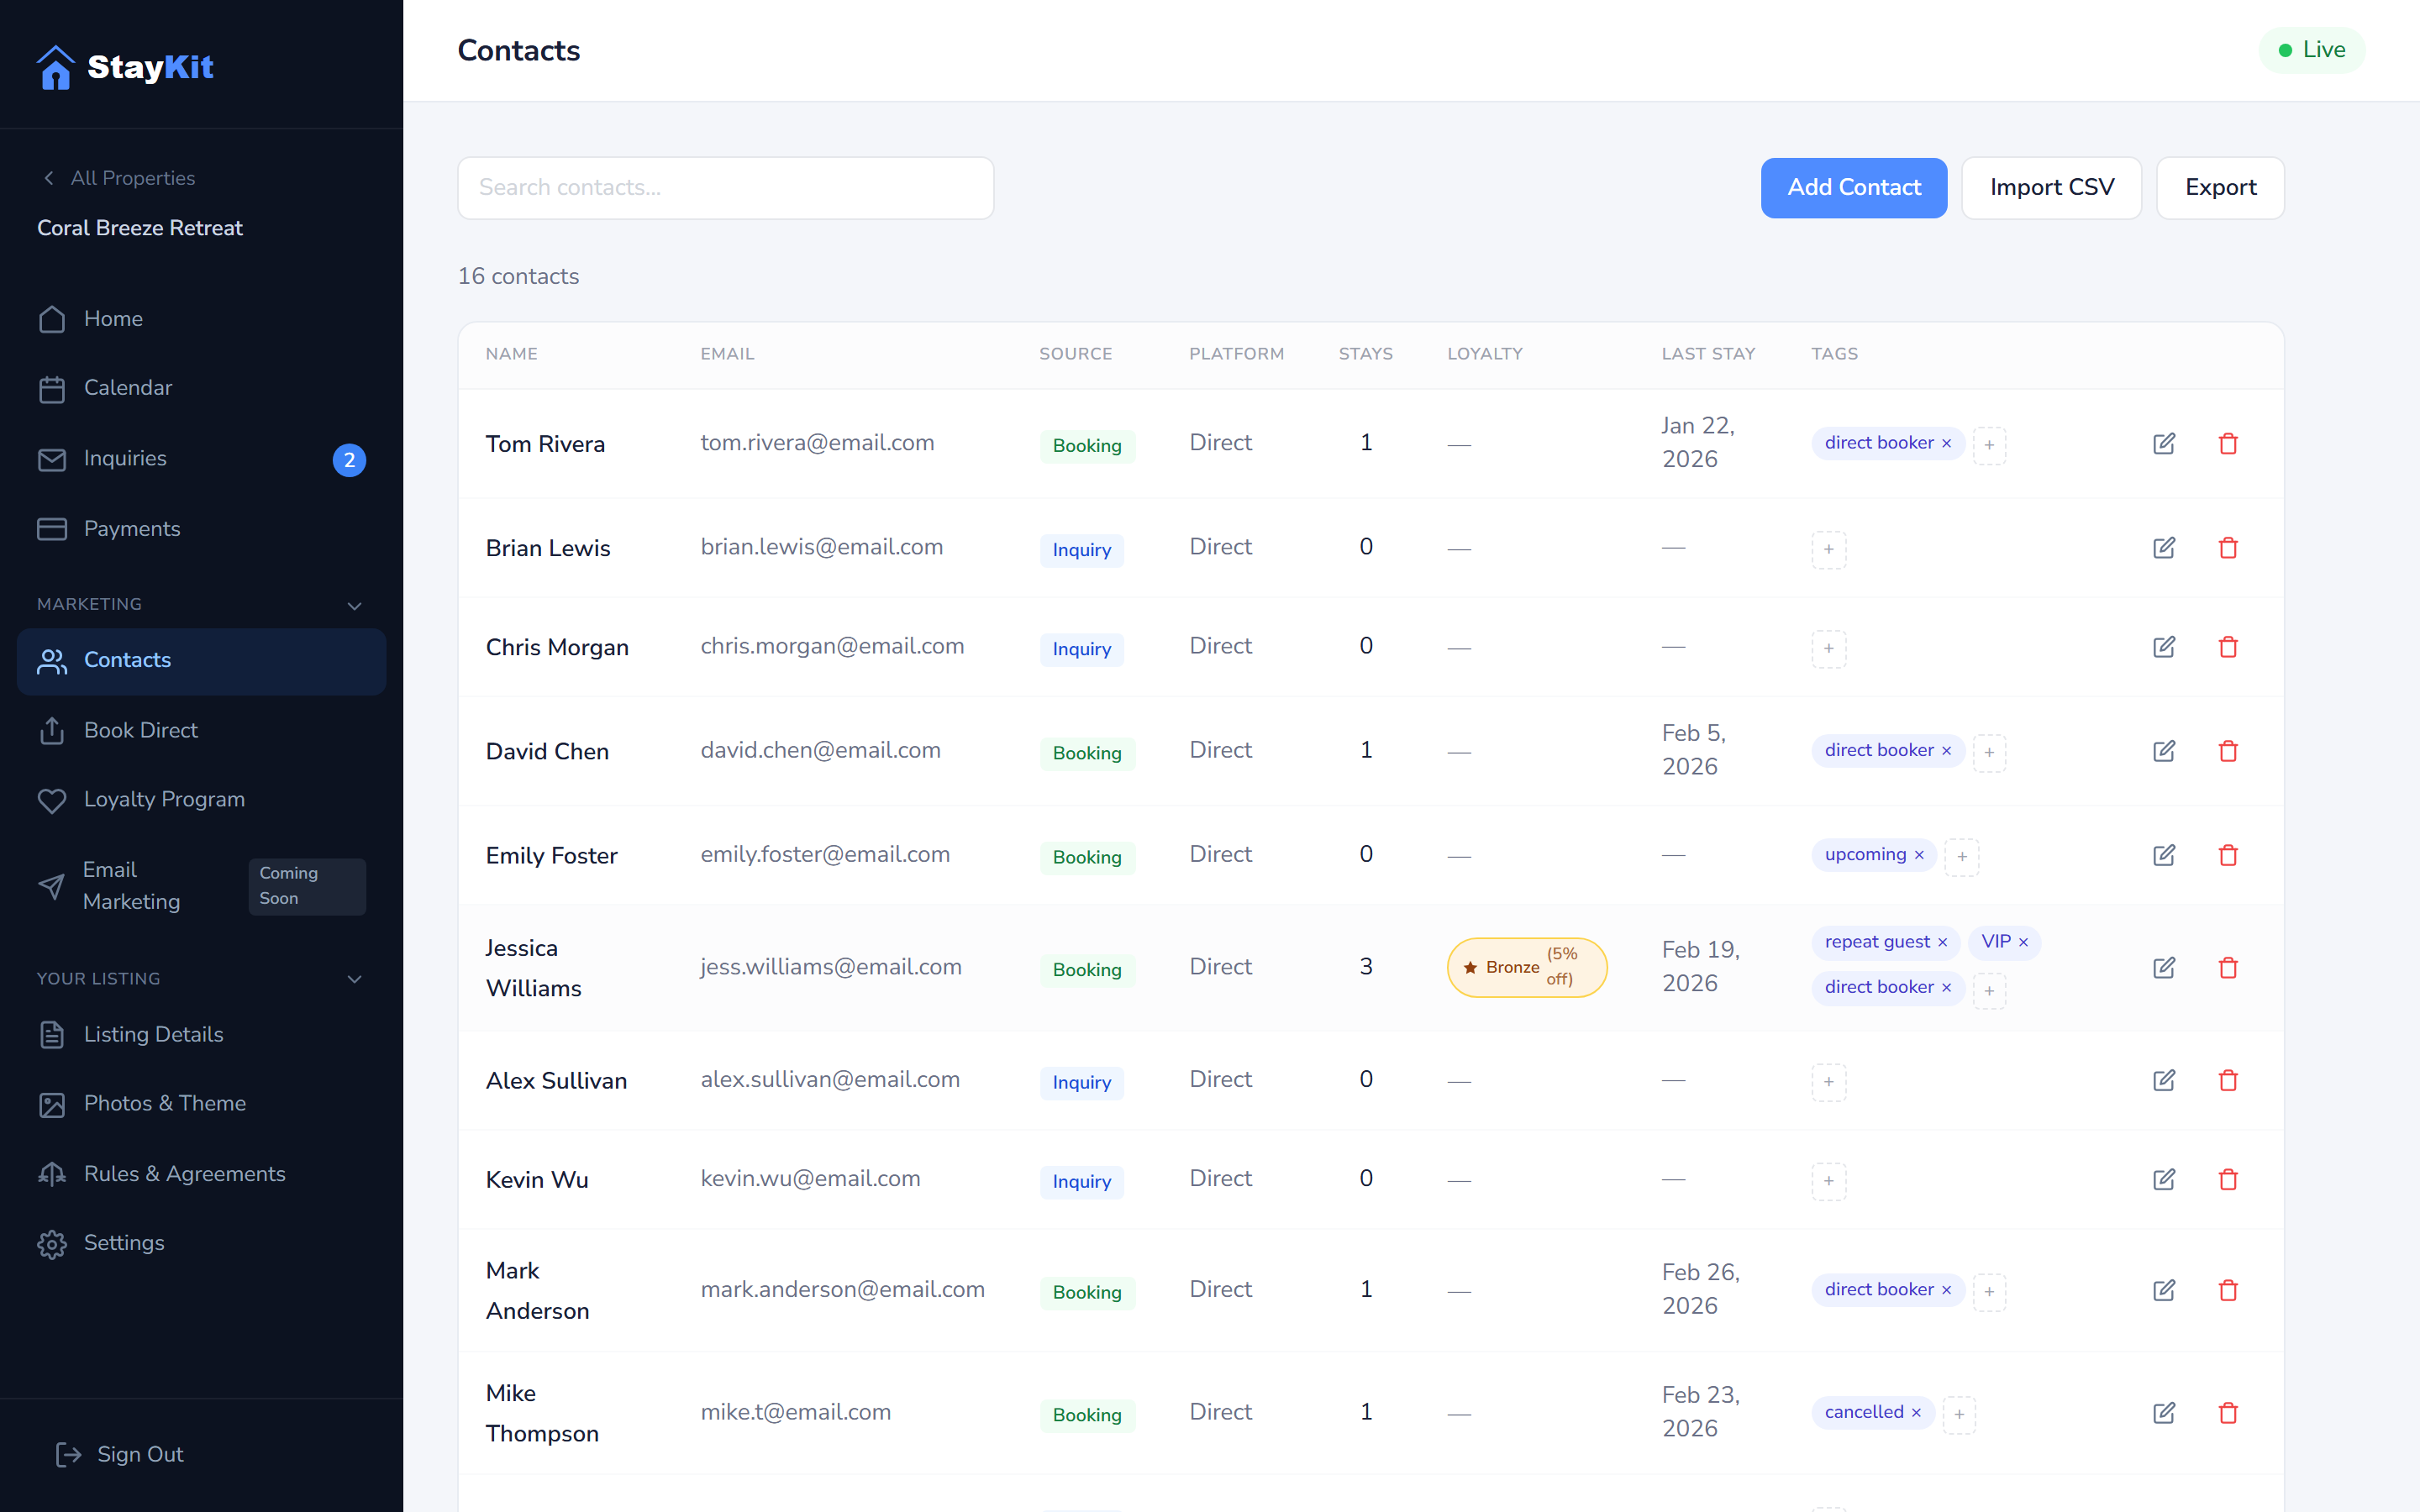Collapse the MARKETING section
The image size is (2420, 1512).
354,605
